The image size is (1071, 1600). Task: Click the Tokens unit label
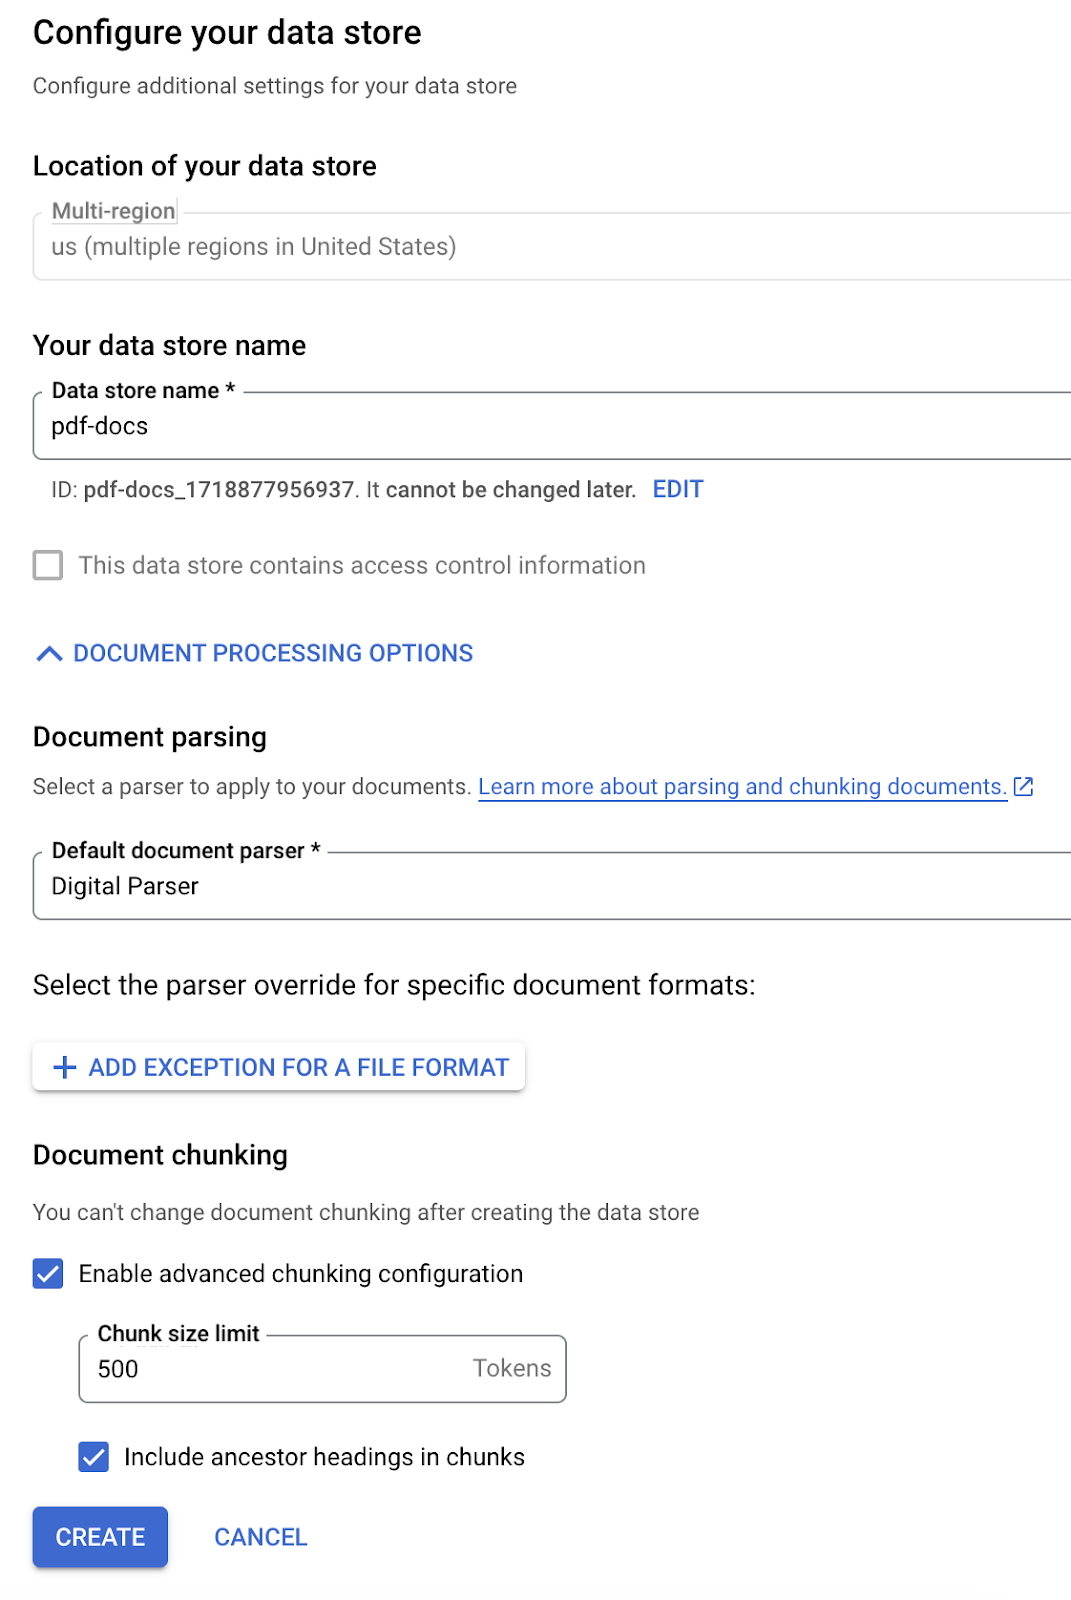(x=512, y=1369)
